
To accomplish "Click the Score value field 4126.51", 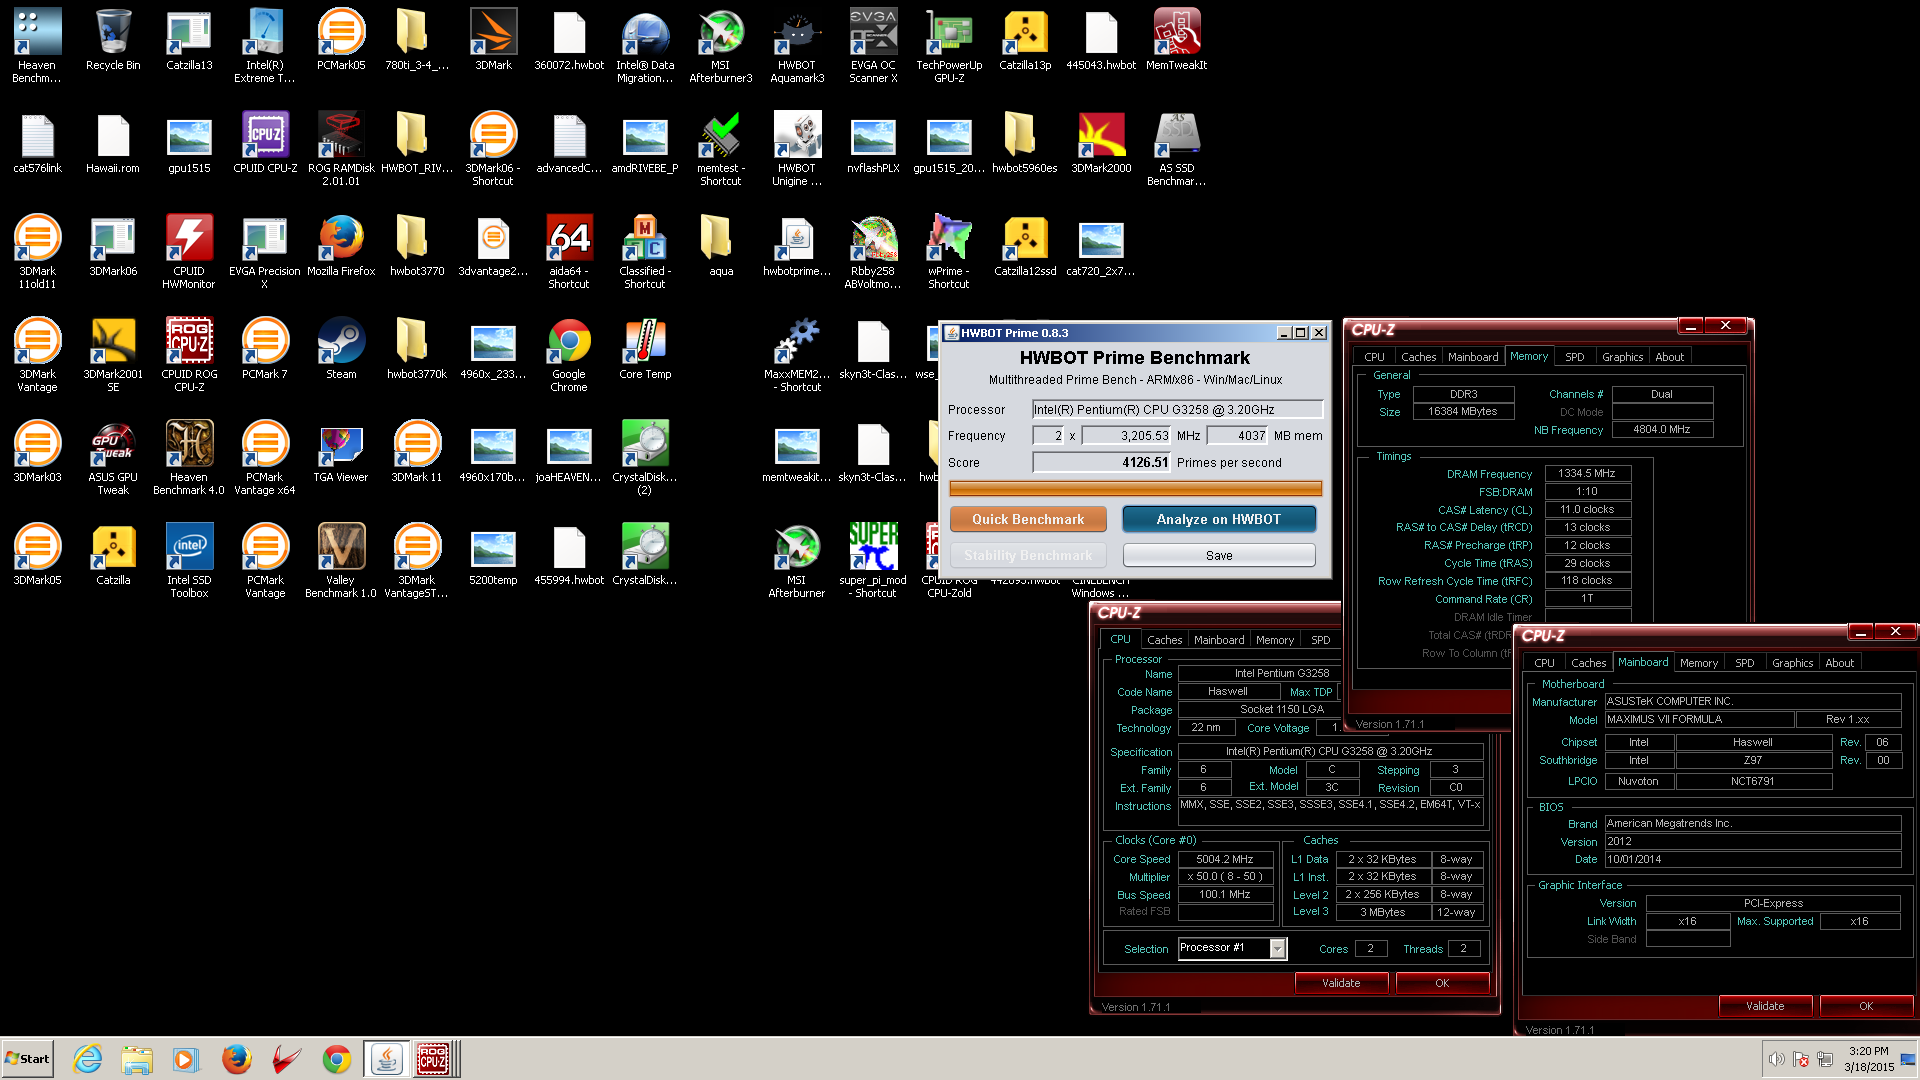I will click(1101, 462).
